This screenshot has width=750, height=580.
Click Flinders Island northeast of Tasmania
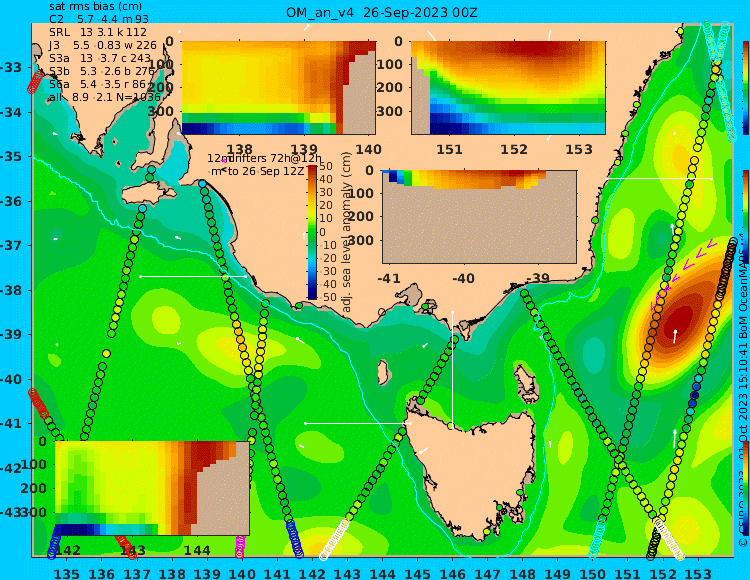(x=527, y=383)
